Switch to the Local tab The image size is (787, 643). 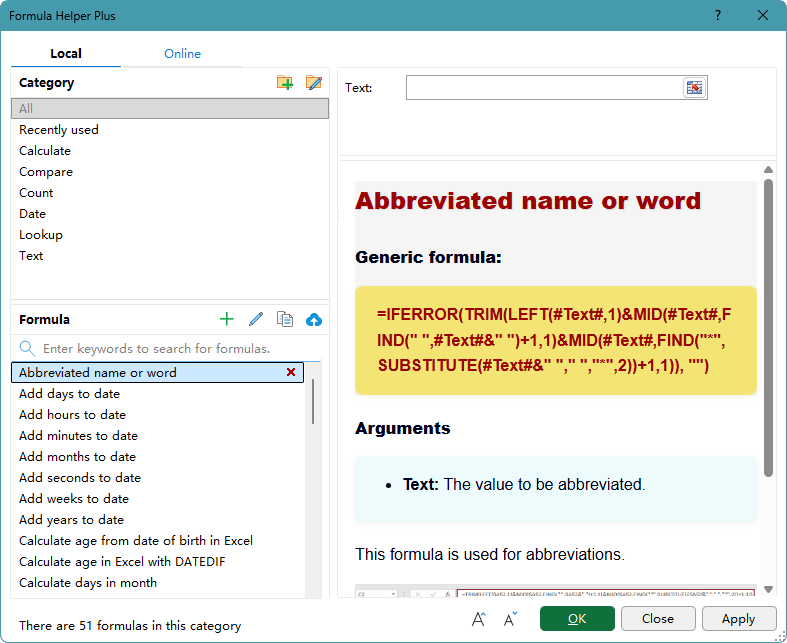66,54
